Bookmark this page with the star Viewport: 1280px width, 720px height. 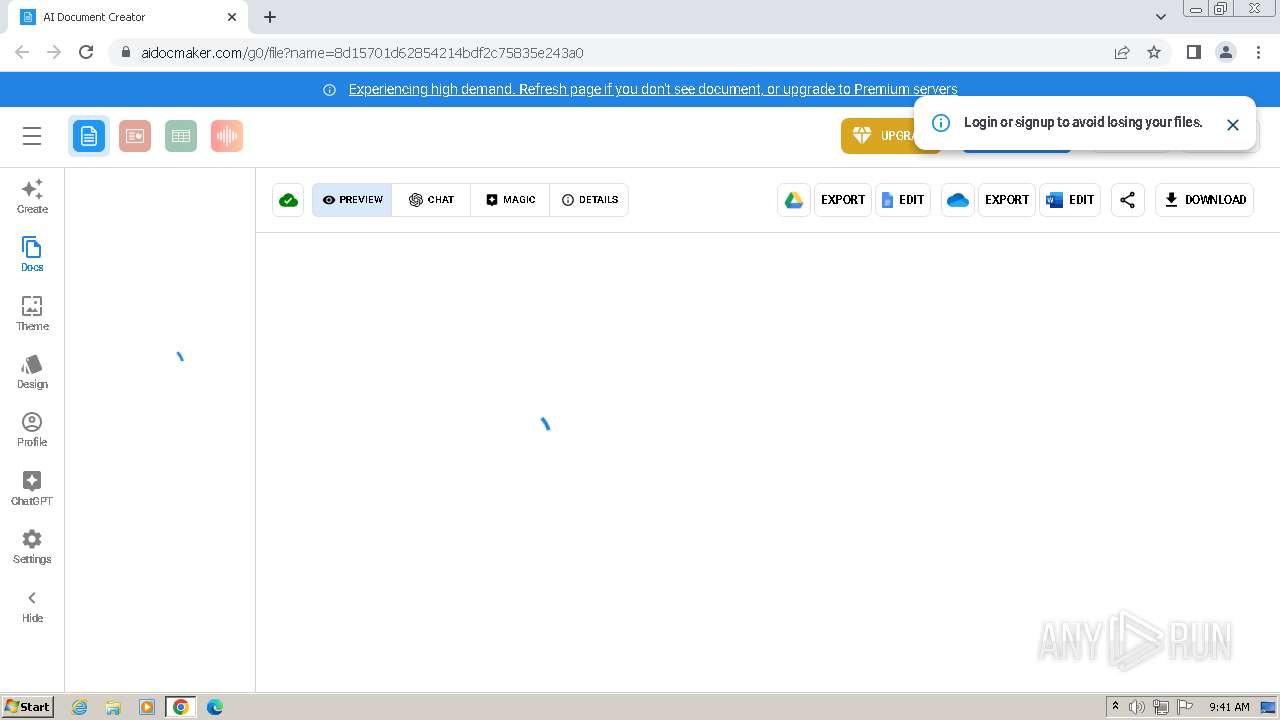pyautogui.click(x=1154, y=52)
